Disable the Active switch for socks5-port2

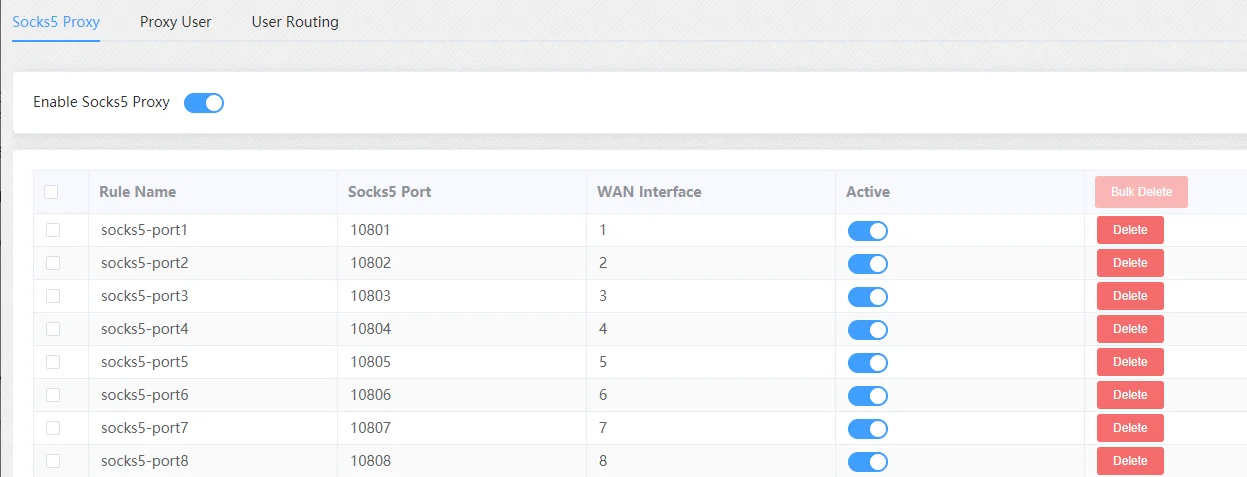[867, 264]
